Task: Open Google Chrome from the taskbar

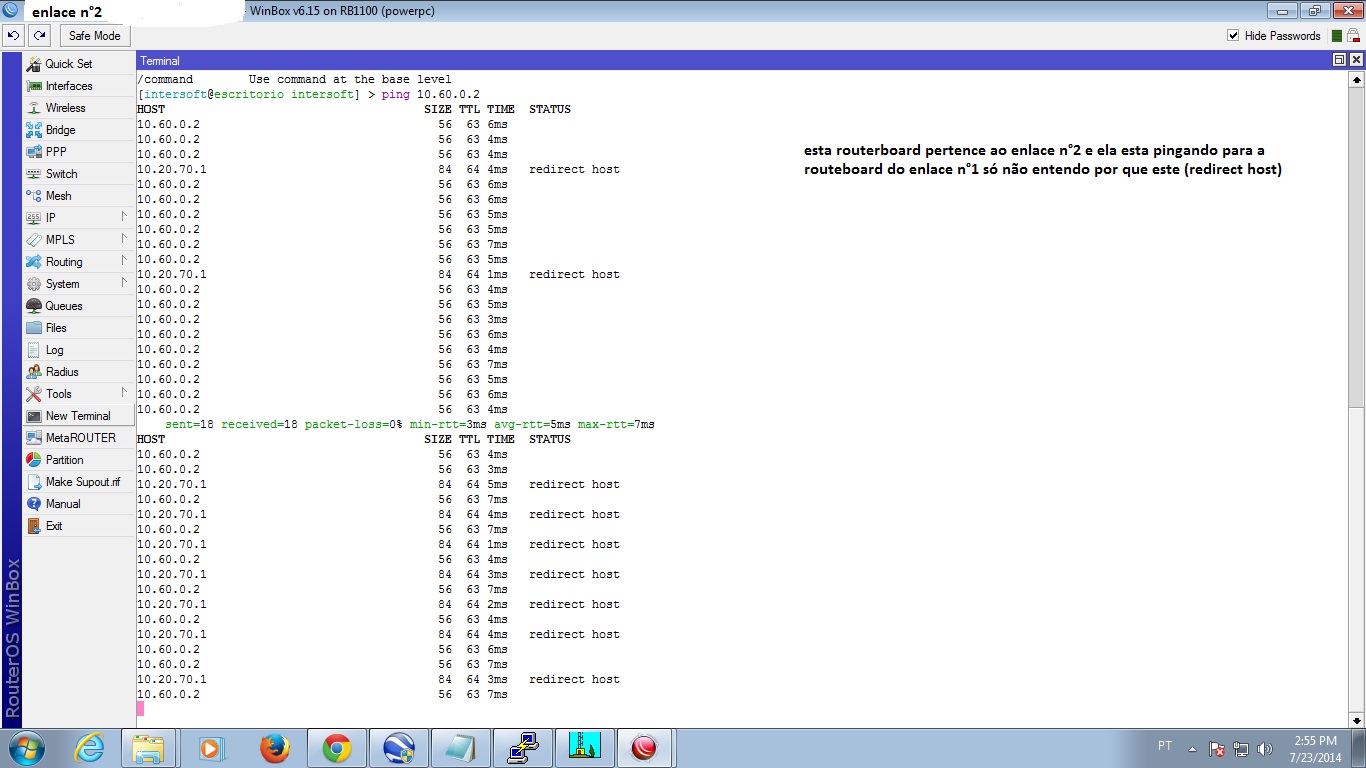Action: pyautogui.click(x=336, y=748)
